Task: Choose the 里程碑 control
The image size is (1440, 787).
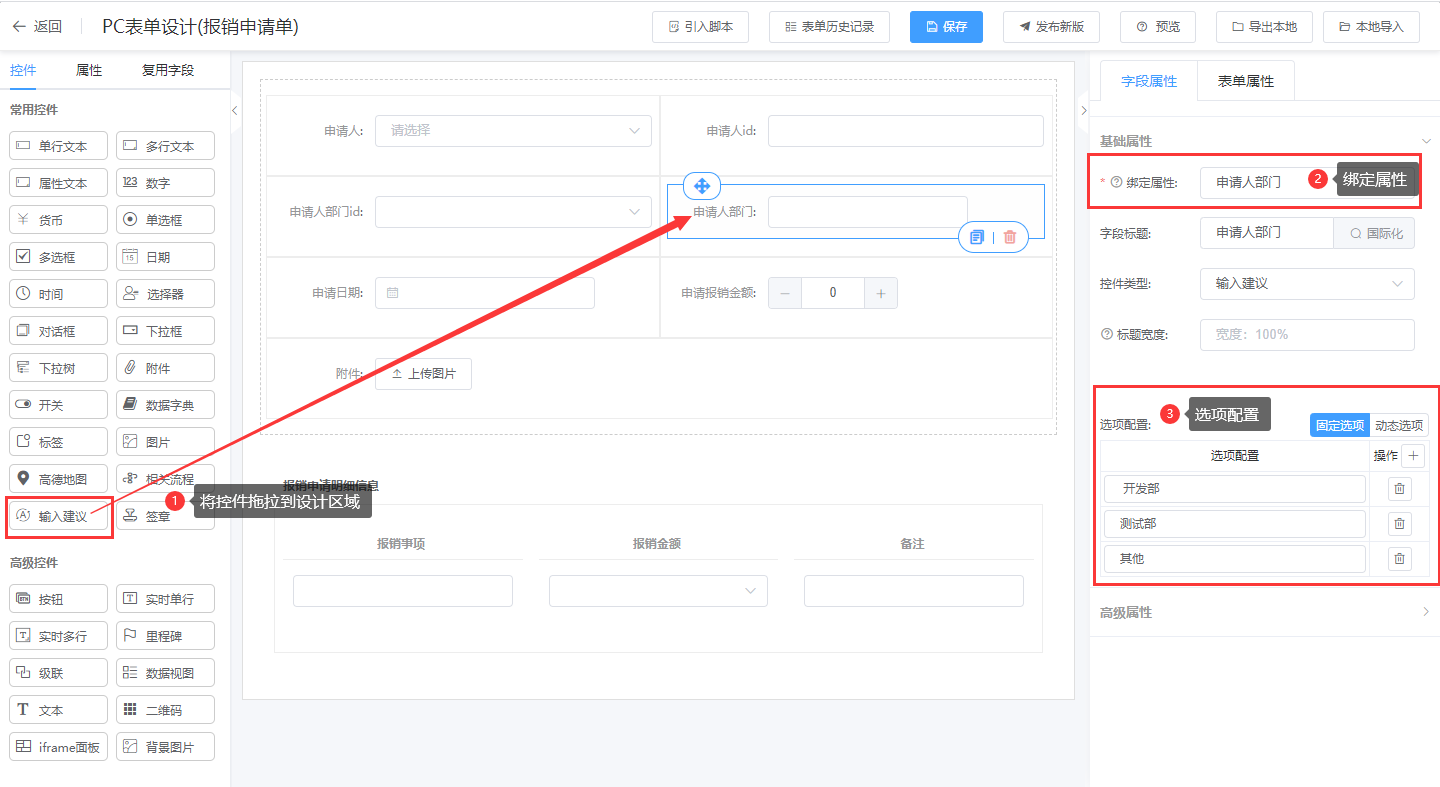Action: (x=165, y=636)
